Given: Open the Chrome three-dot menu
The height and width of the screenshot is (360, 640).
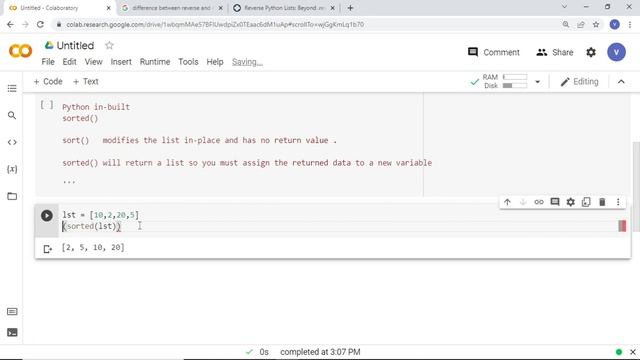Looking at the screenshot, I should click(630, 24).
